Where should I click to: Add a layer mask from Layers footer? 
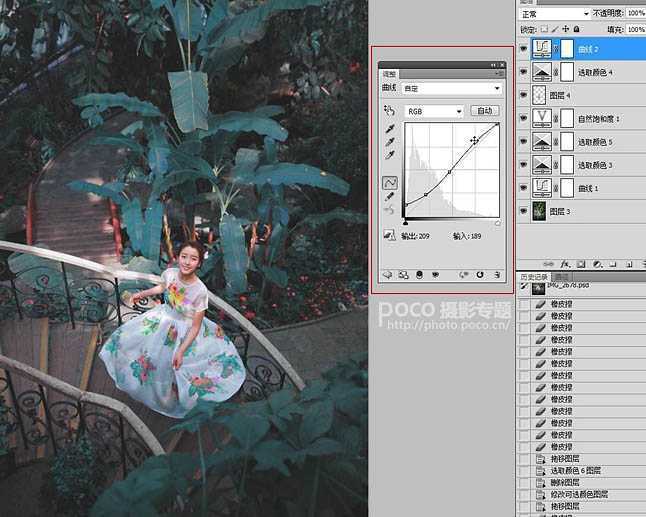coord(581,264)
